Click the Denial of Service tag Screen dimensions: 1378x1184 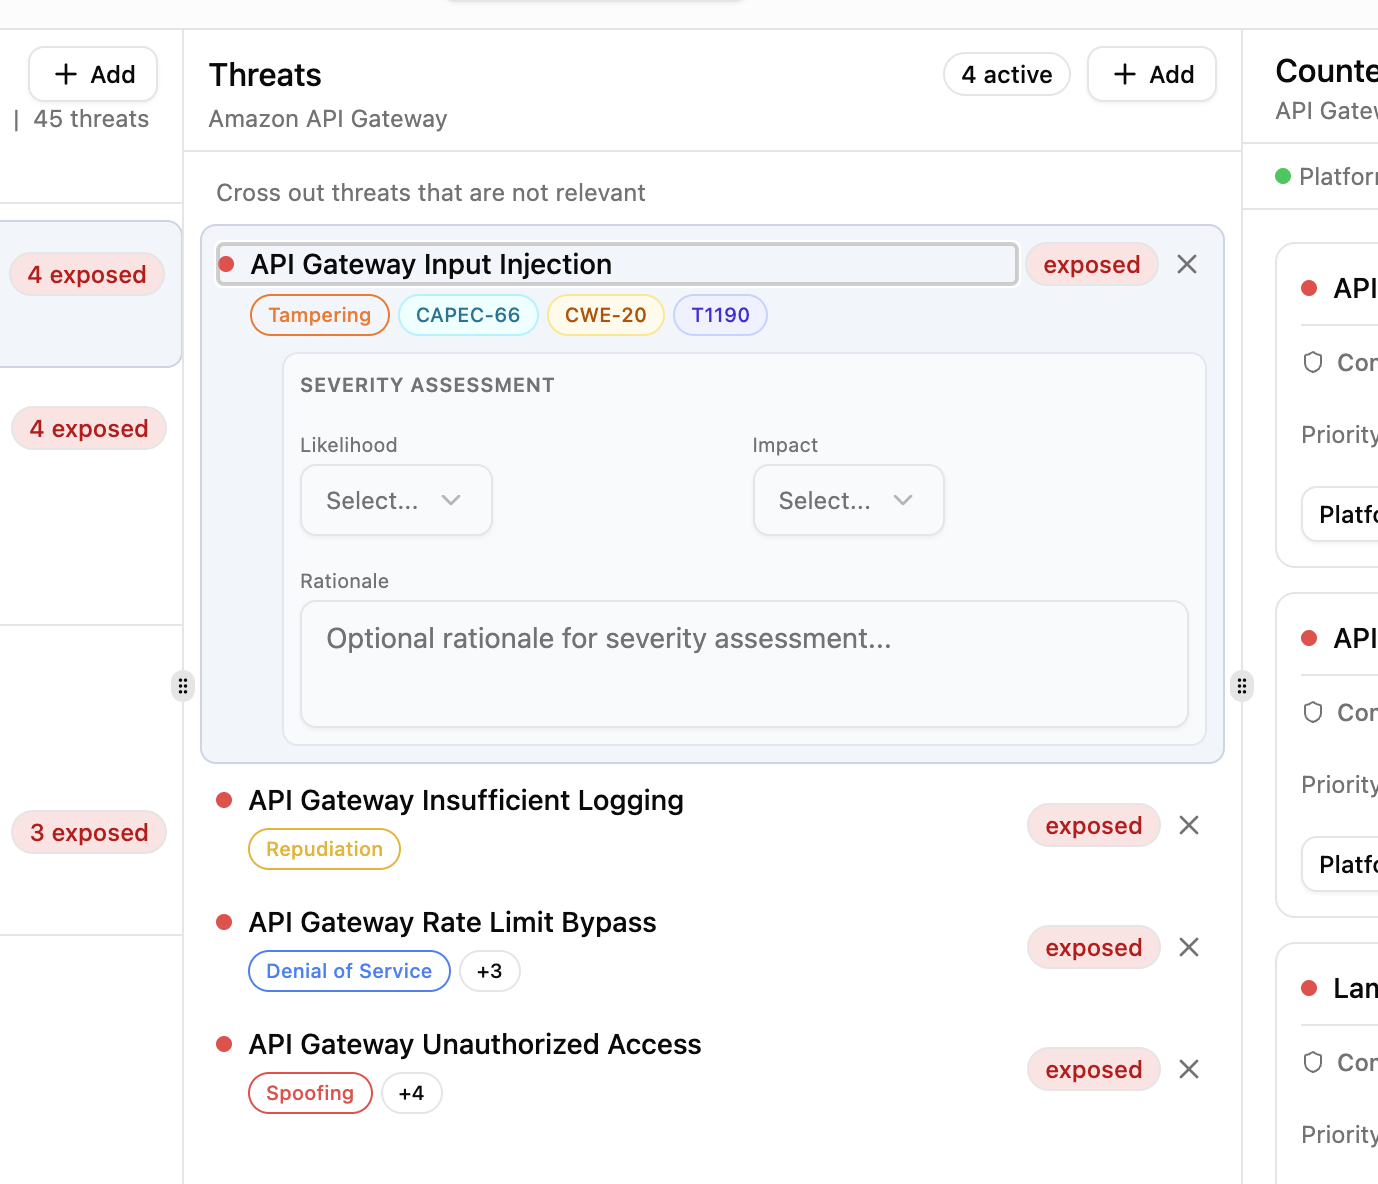tap(349, 971)
